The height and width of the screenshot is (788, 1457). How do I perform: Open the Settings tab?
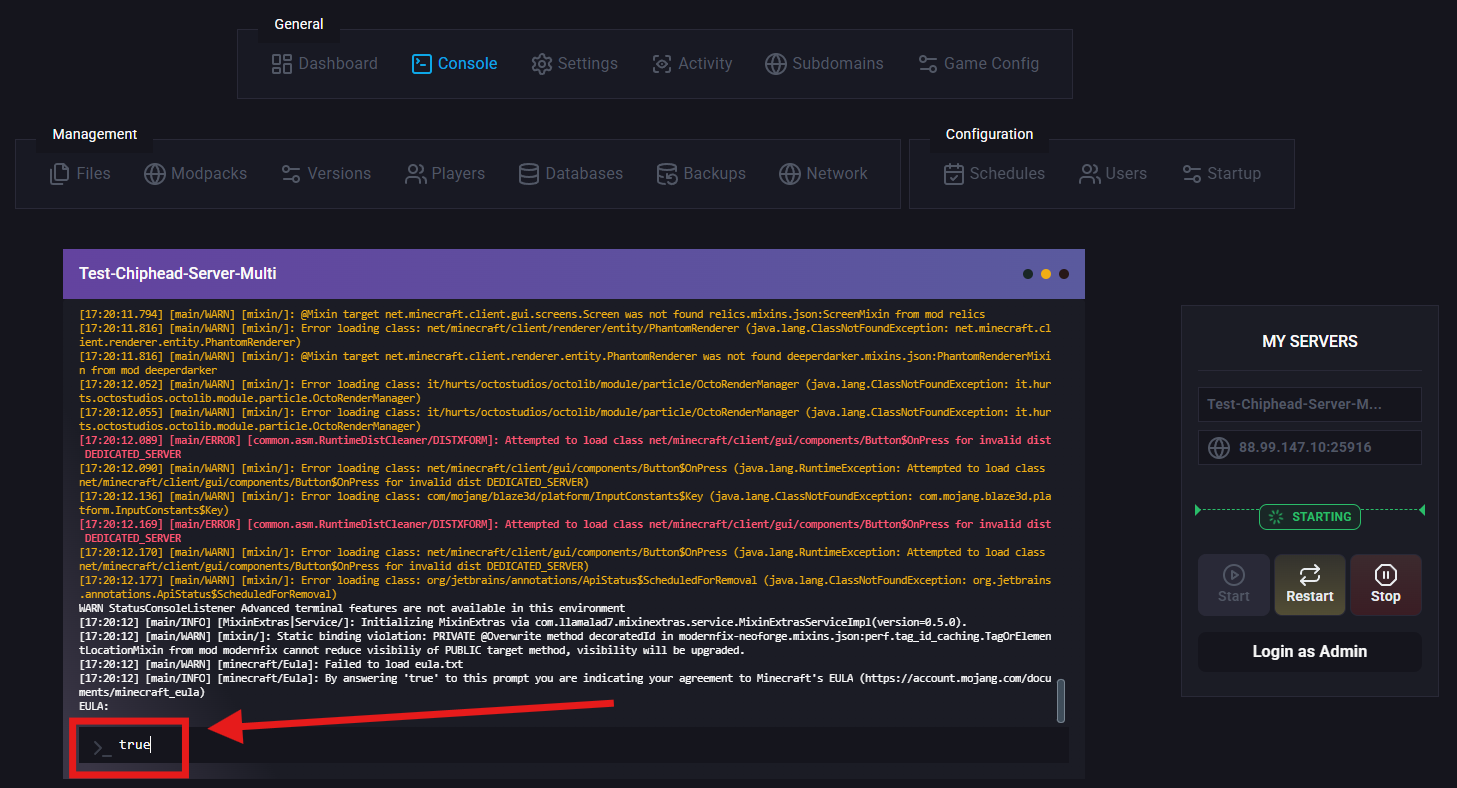tap(575, 64)
